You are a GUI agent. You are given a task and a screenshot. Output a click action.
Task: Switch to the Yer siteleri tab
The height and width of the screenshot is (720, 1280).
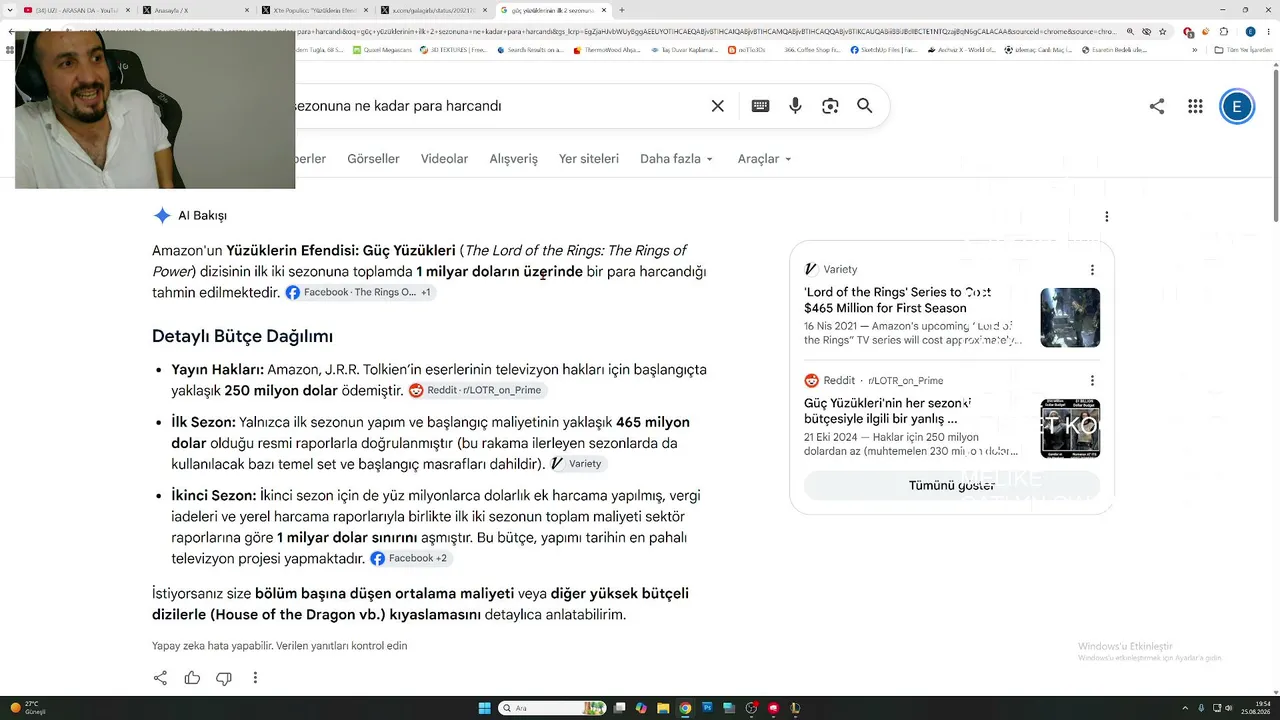[x=589, y=159]
